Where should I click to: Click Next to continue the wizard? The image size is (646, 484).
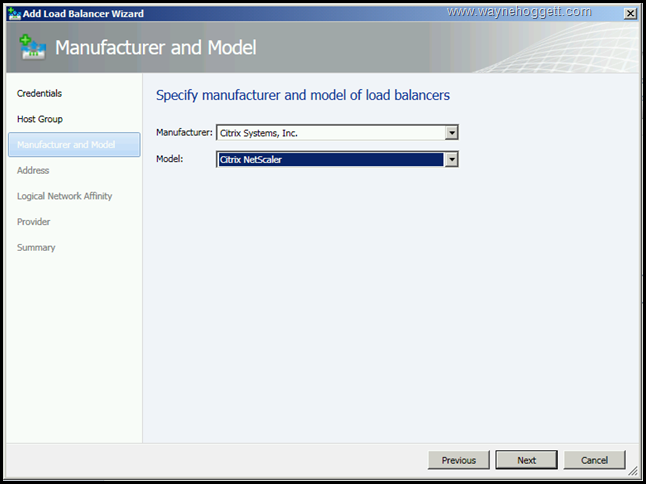527,460
